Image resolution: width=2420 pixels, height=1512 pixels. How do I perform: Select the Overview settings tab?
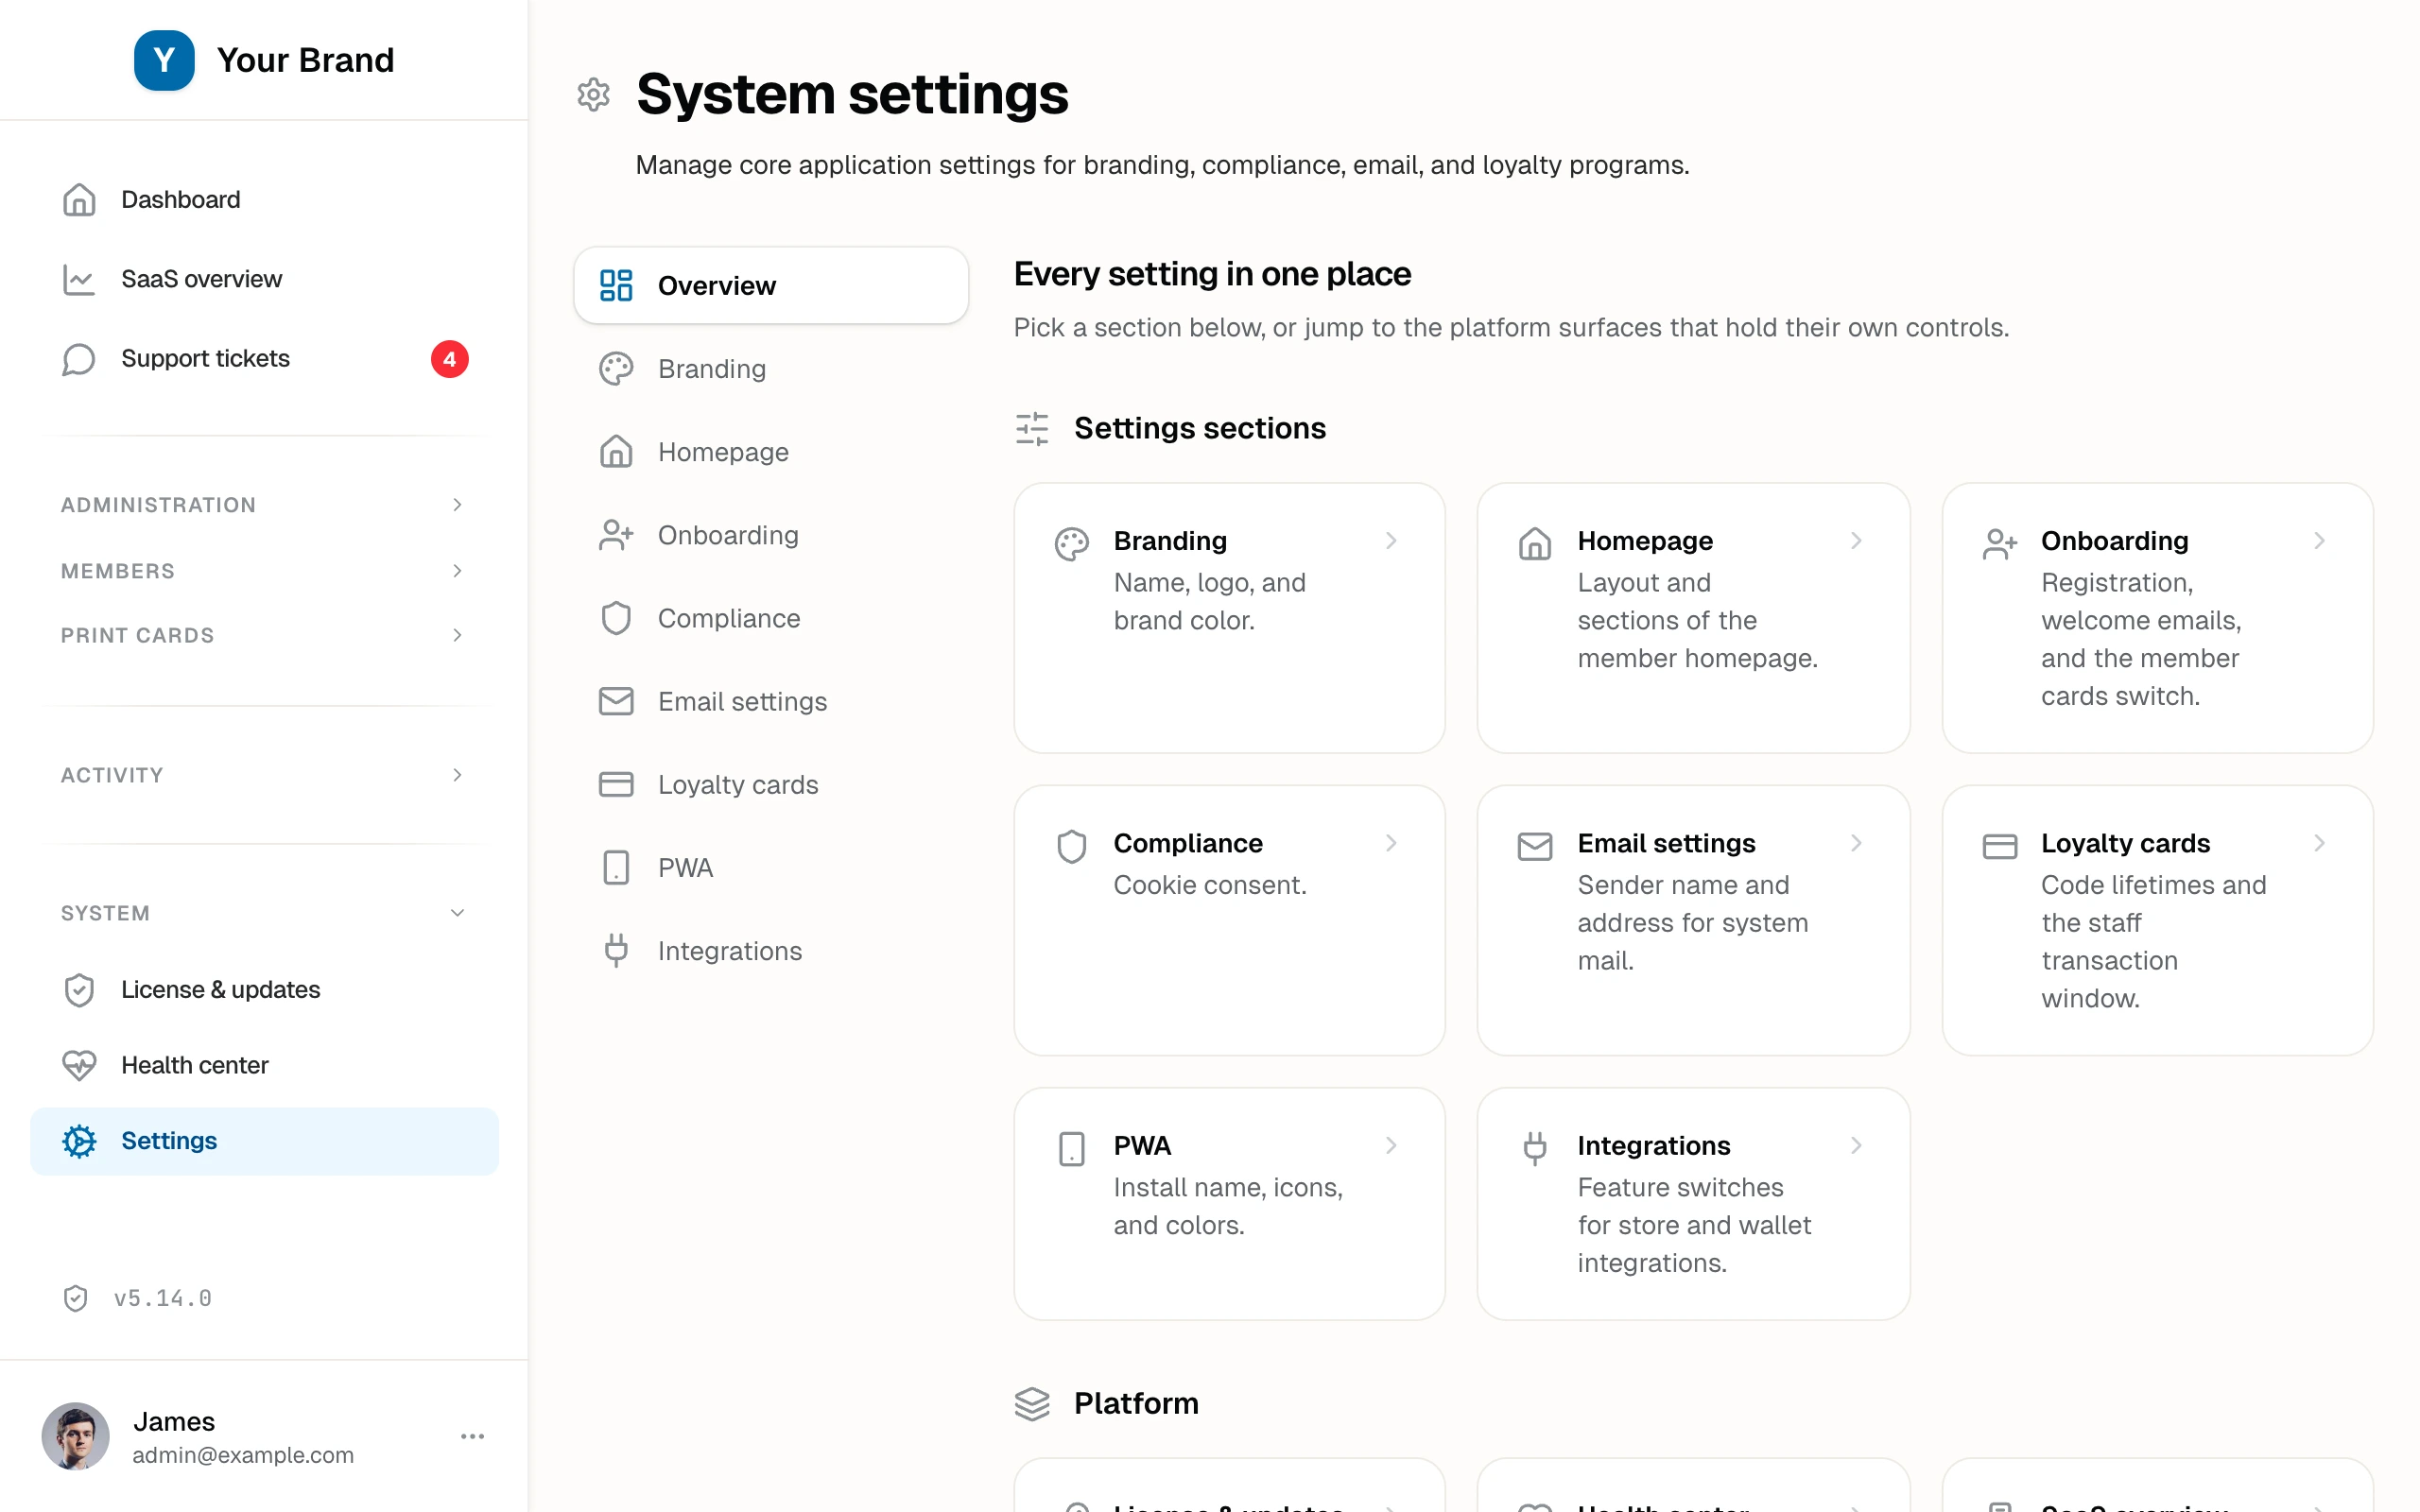point(771,285)
